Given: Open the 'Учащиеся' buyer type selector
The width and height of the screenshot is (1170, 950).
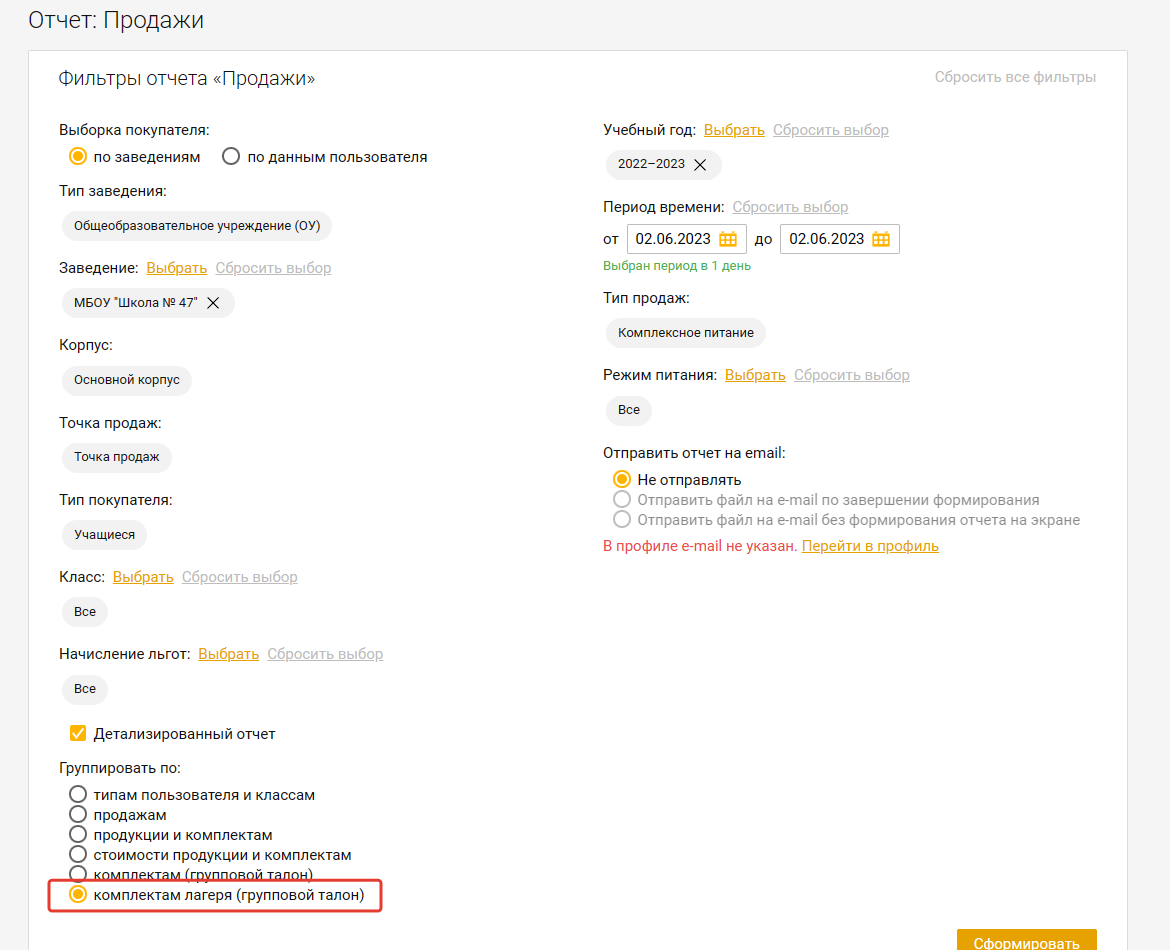Looking at the screenshot, I should 104,535.
